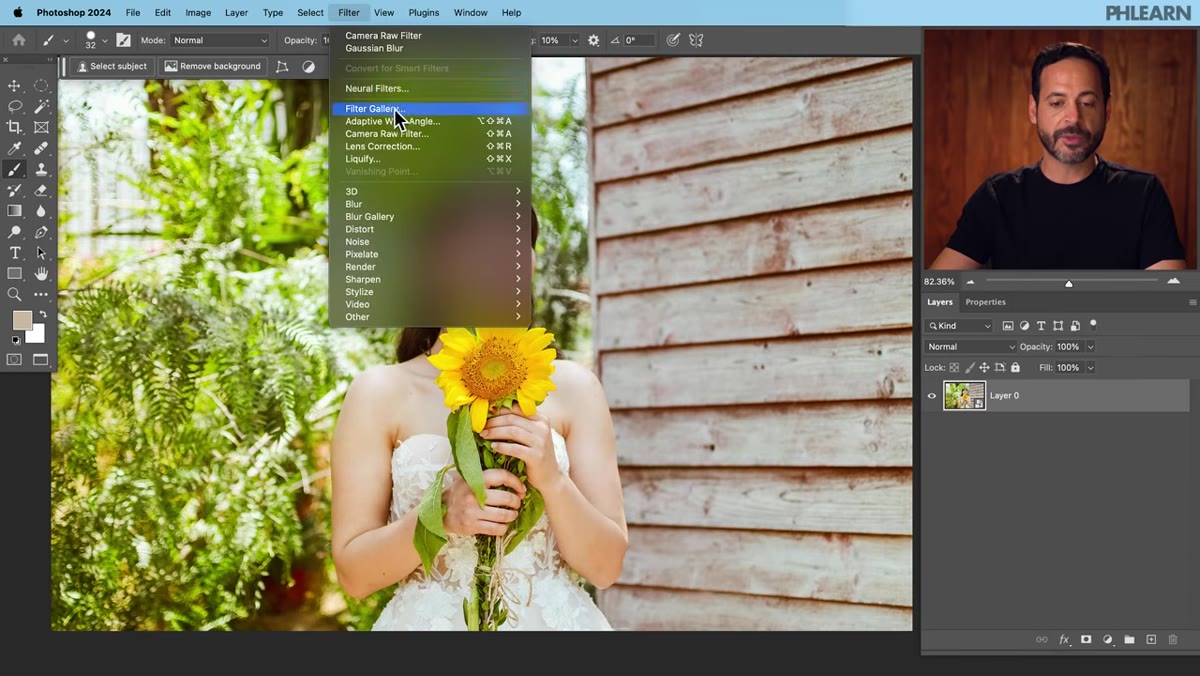Lock image pixels brush icon
Image resolution: width=1200 pixels, height=676 pixels.
(969, 368)
